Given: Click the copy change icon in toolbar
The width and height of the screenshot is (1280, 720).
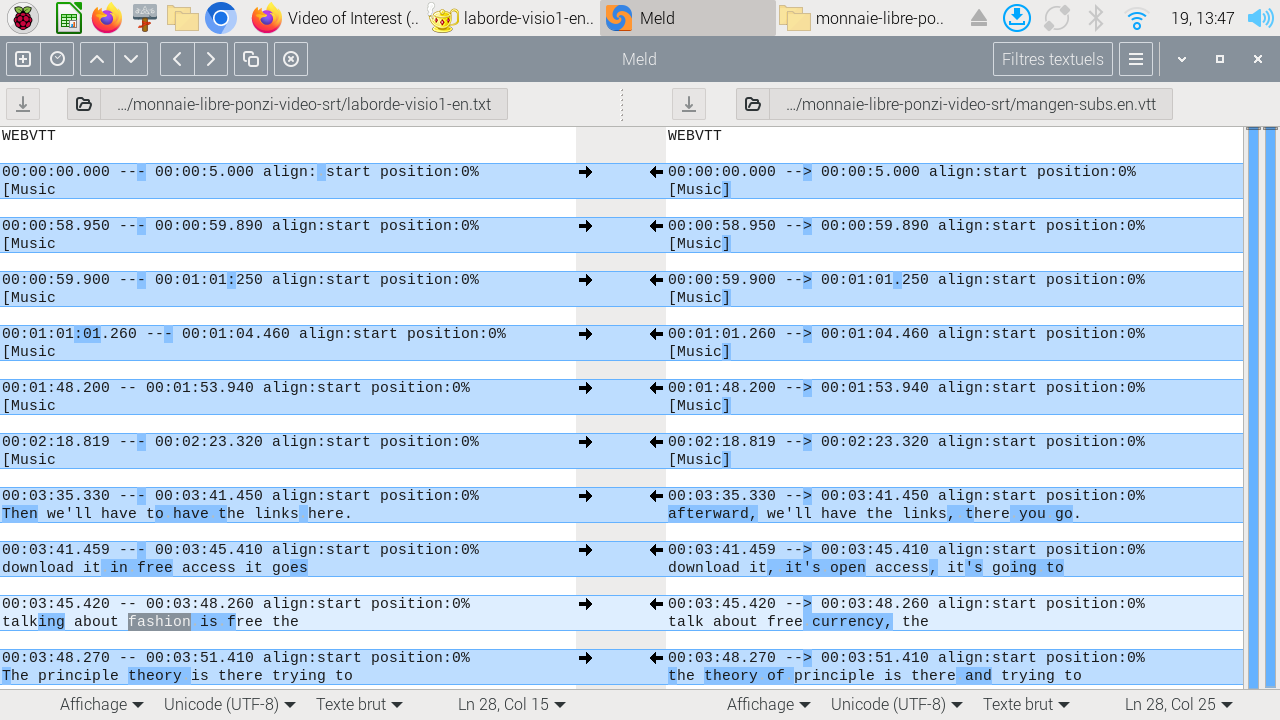Looking at the screenshot, I should [251, 59].
